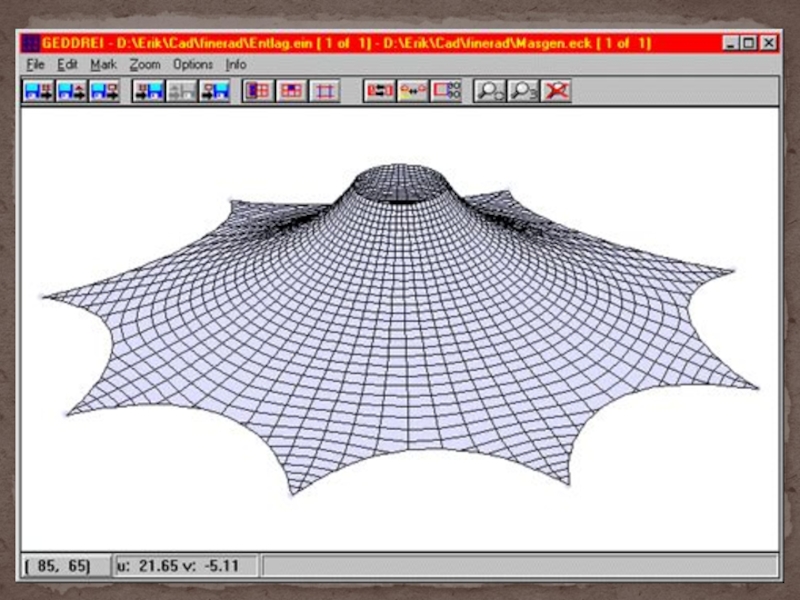800x600 pixels.
Task: Click the red swap-arrows icon
Action: point(379,91)
